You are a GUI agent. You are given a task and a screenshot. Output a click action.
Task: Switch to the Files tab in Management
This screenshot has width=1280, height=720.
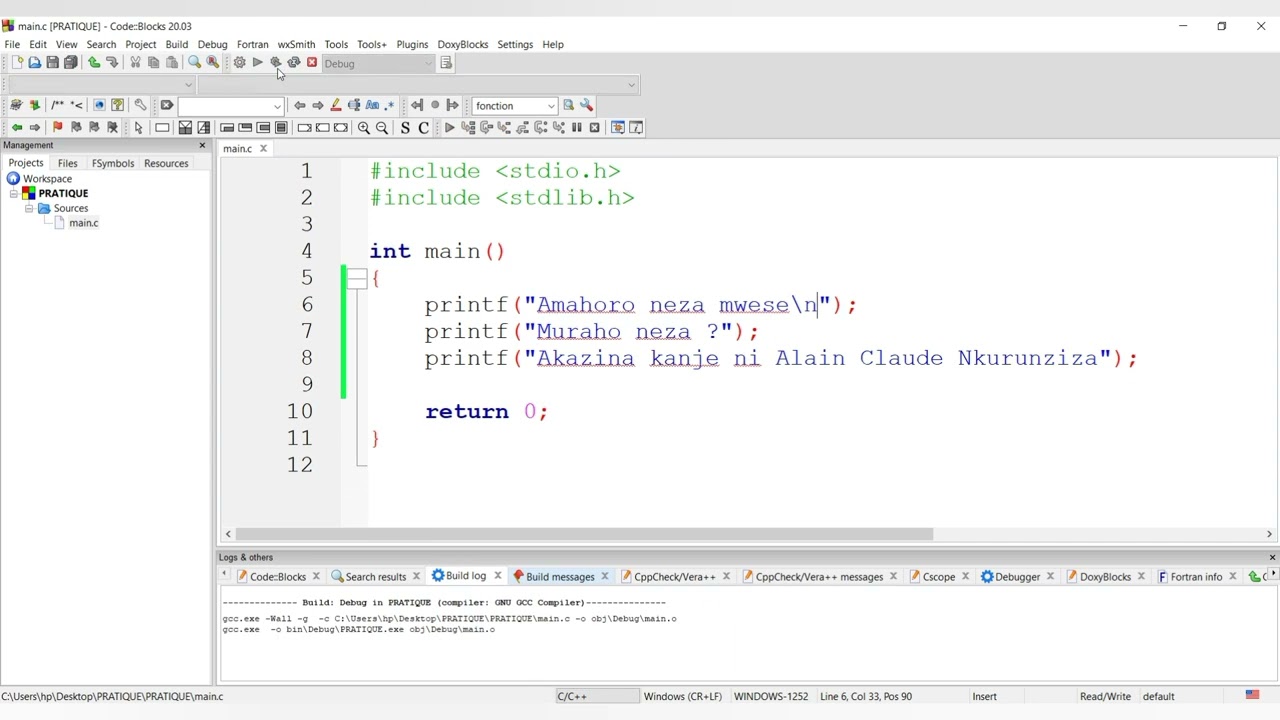click(67, 163)
